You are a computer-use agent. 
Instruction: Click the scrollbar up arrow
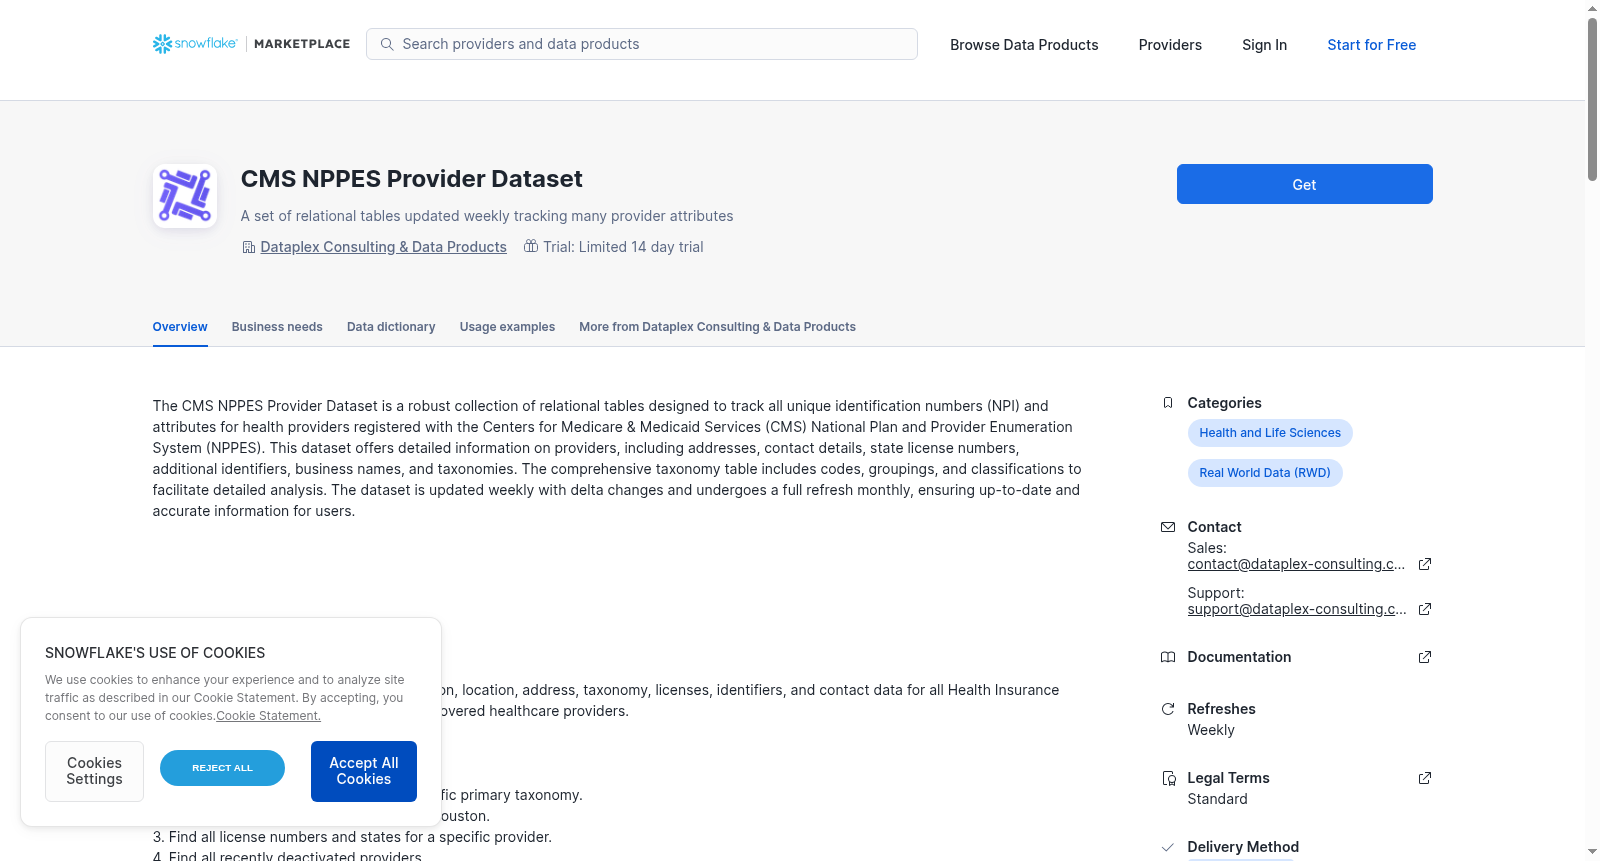point(1592,8)
